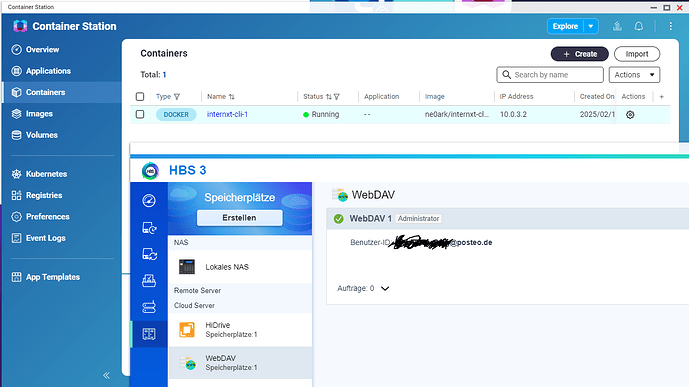Expand the Aufträge: 0 chevron

coord(385,289)
